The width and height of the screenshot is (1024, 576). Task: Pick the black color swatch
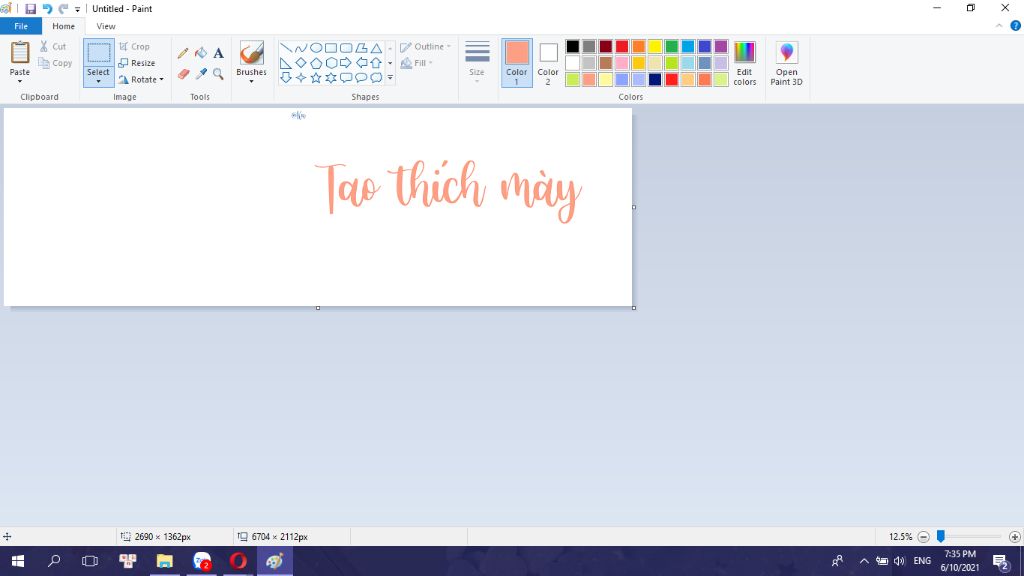(573, 46)
